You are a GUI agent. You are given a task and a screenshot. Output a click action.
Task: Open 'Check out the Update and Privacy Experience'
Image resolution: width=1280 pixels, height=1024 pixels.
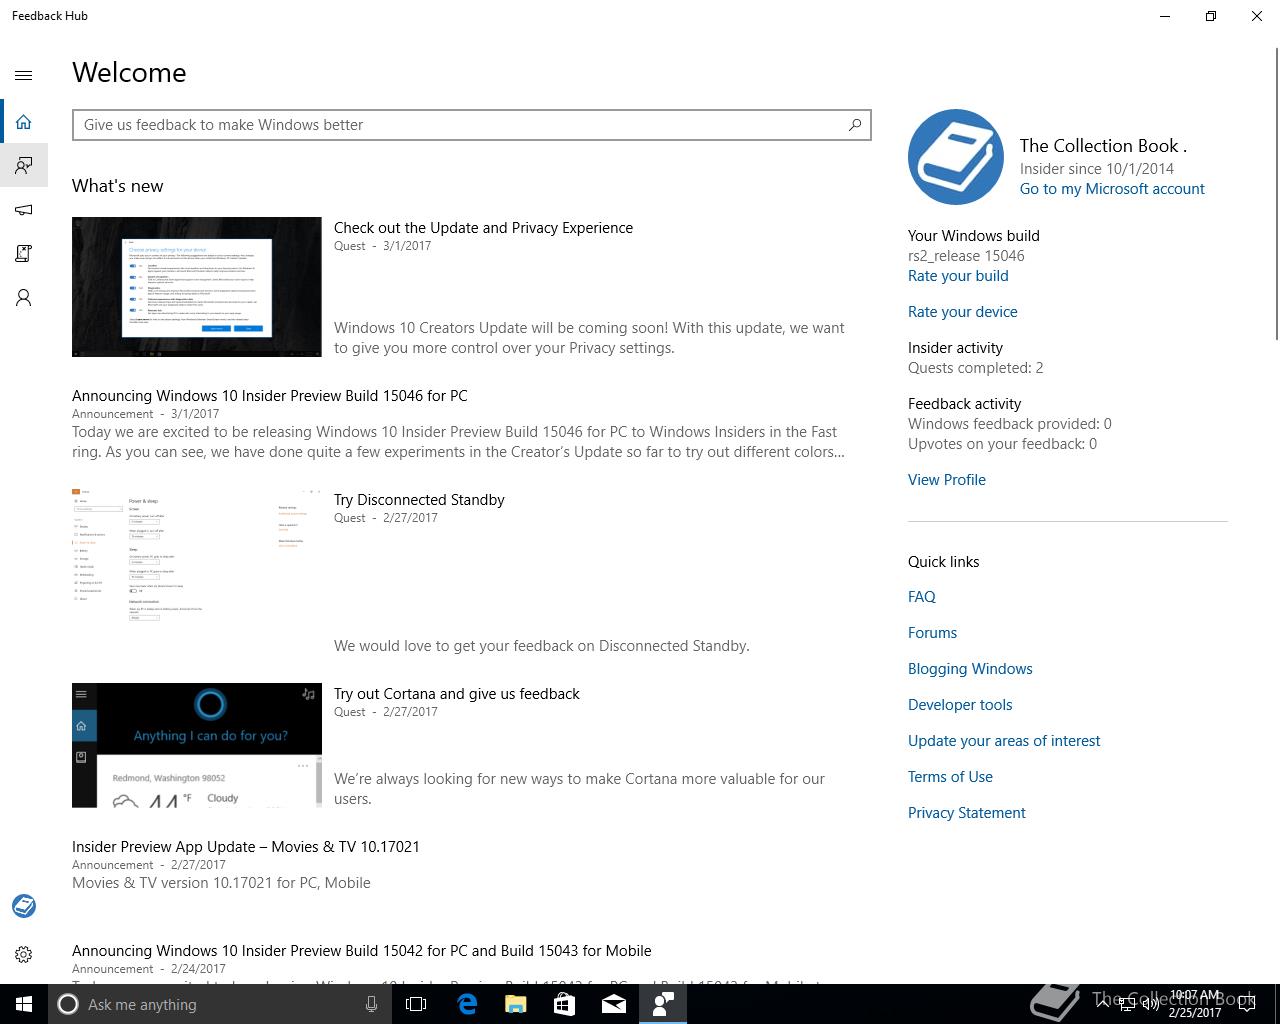(483, 228)
